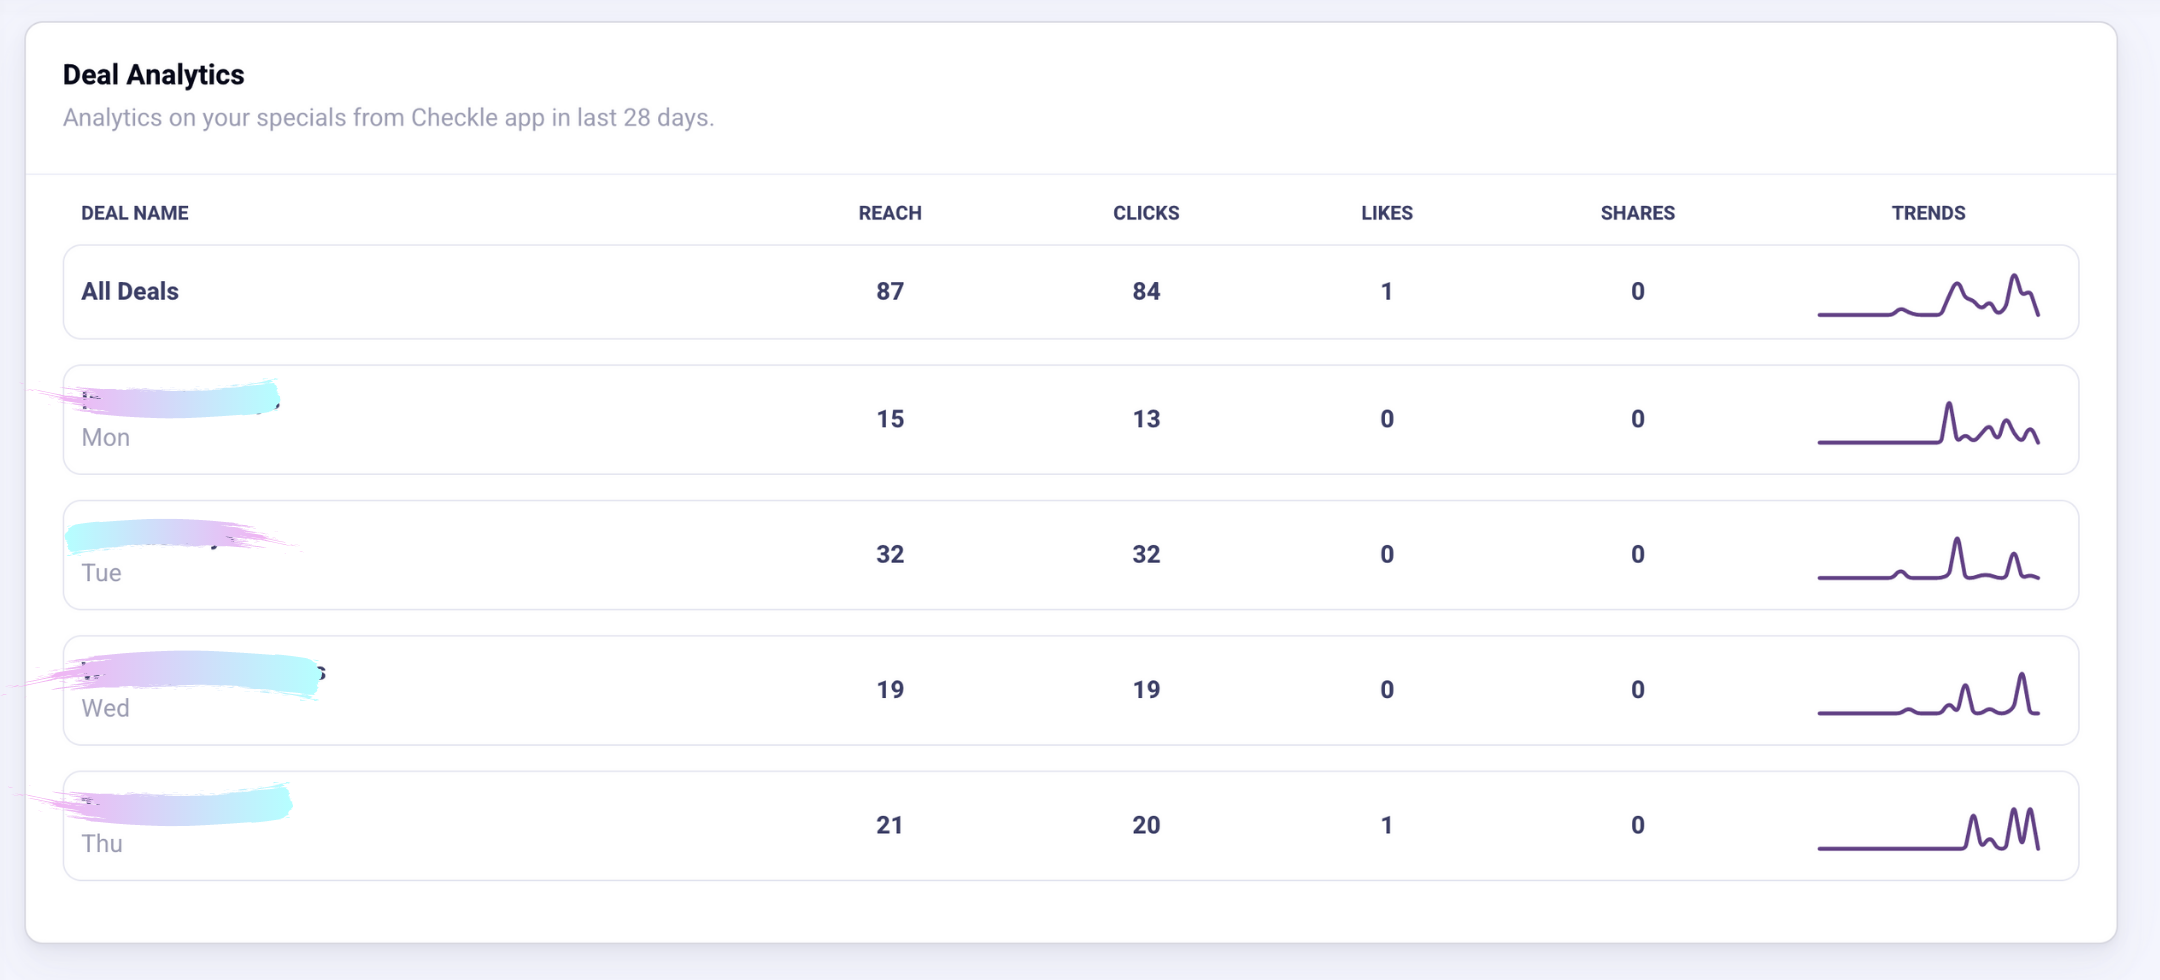Open the Thu deal trend sparkline
The image size is (2160, 980).
(1928, 828)
